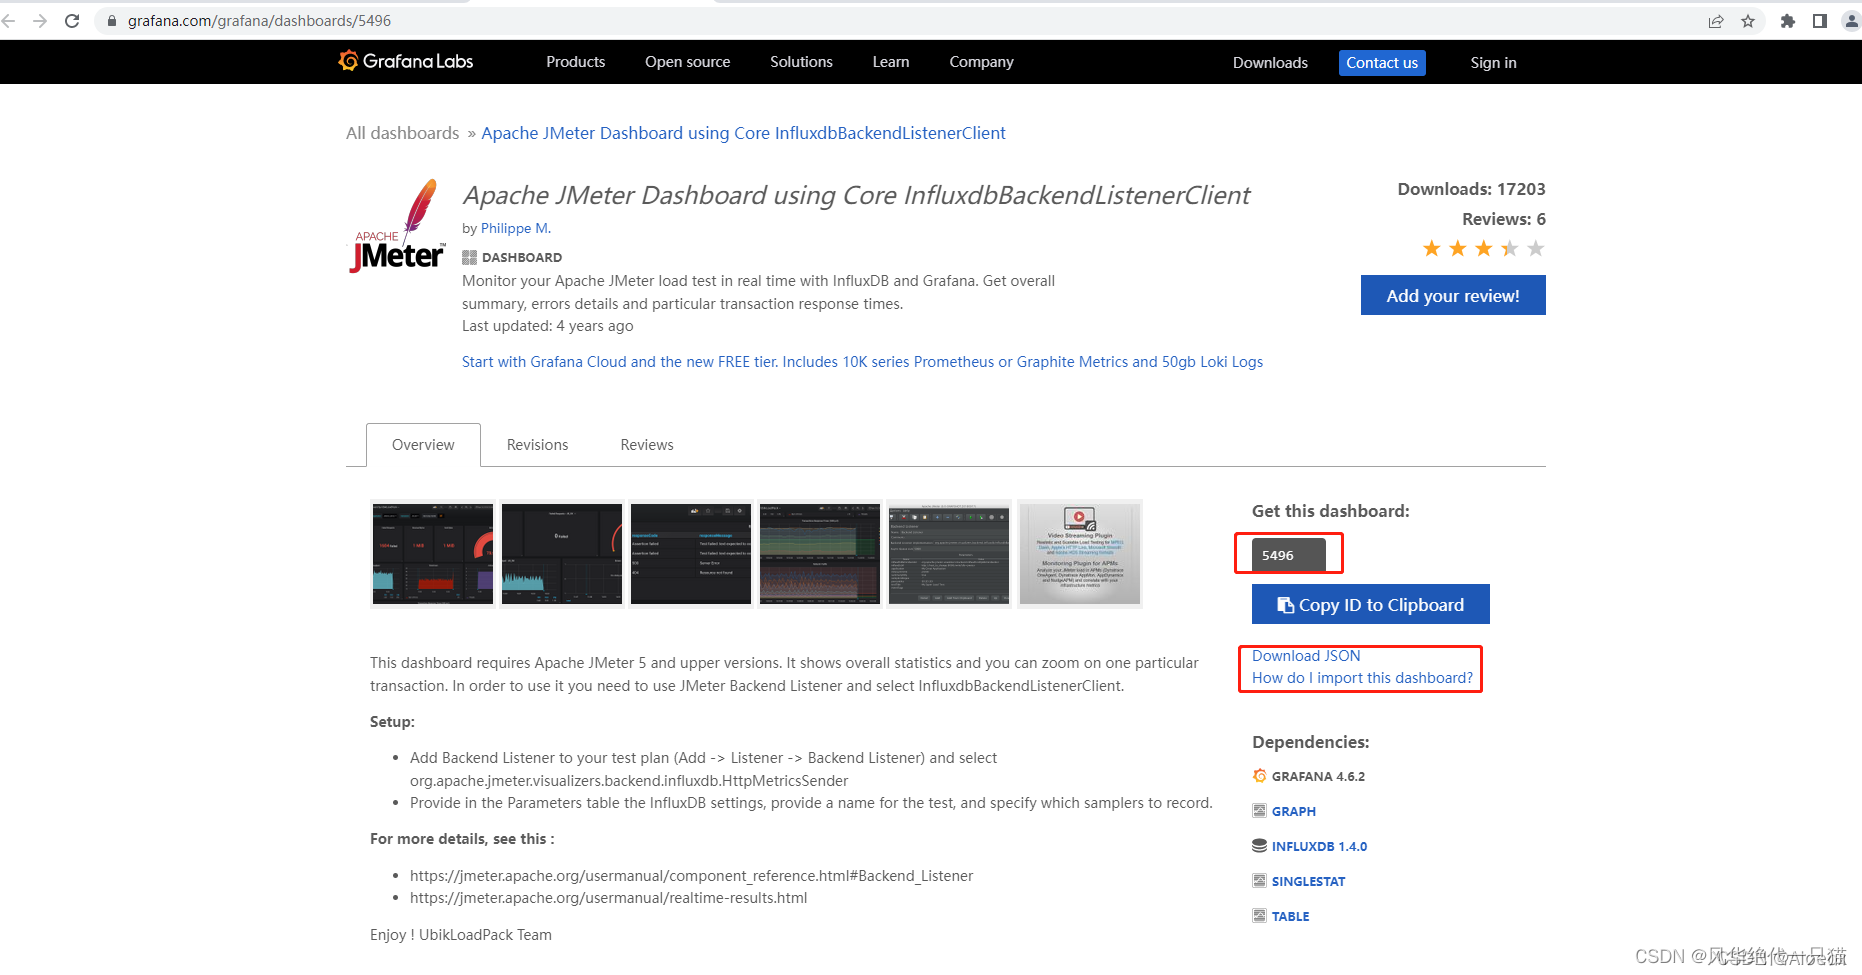Viewport: 1862px width, 975px height.
Task: Click the dashboard grid icon beside DASHBOARD
Action: 469,257
